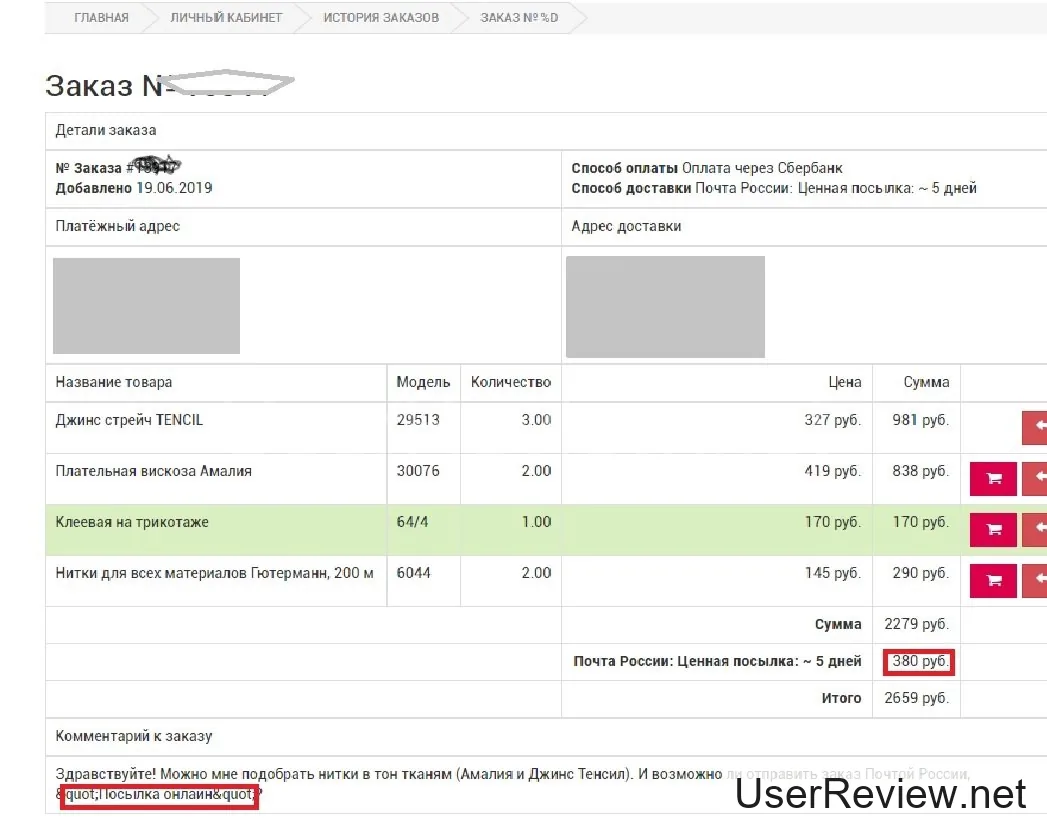Click return arrow icon for Джинс стрейч TENCIL
1047x820 pixels.
click(1035, 427)
